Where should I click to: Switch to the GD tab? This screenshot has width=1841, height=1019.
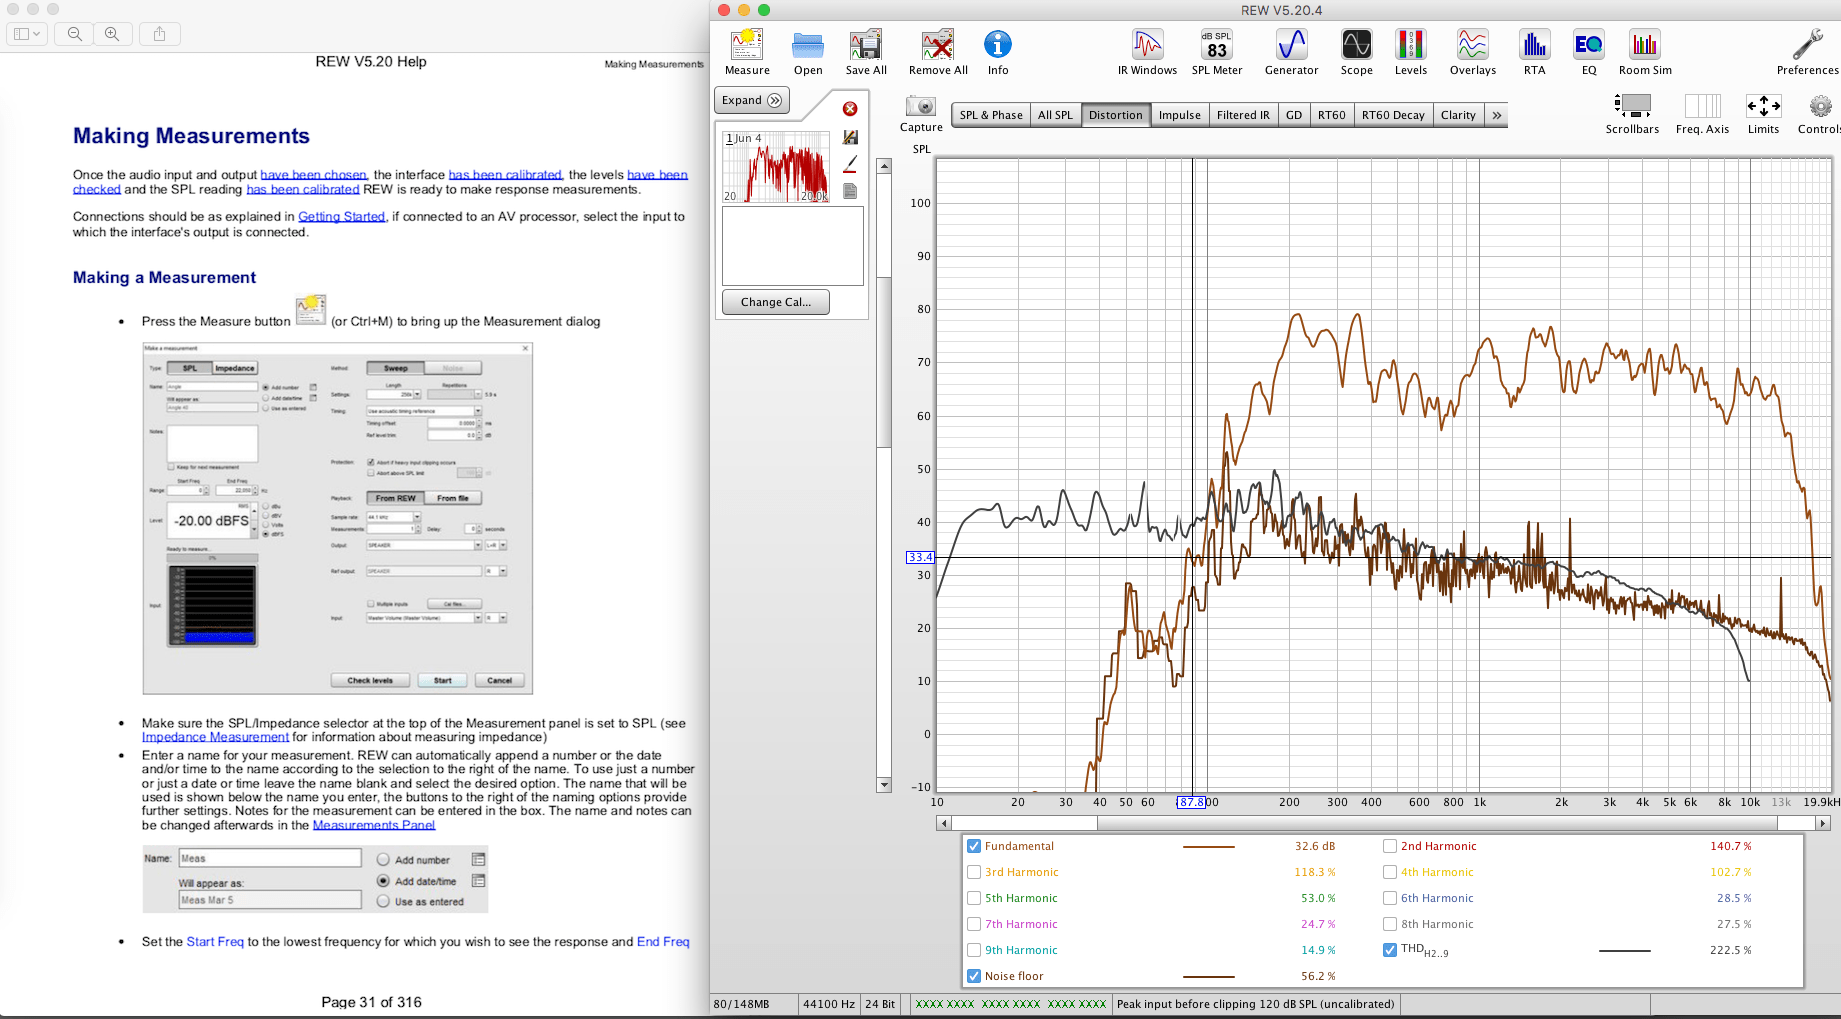click(x=1293, y=115)
